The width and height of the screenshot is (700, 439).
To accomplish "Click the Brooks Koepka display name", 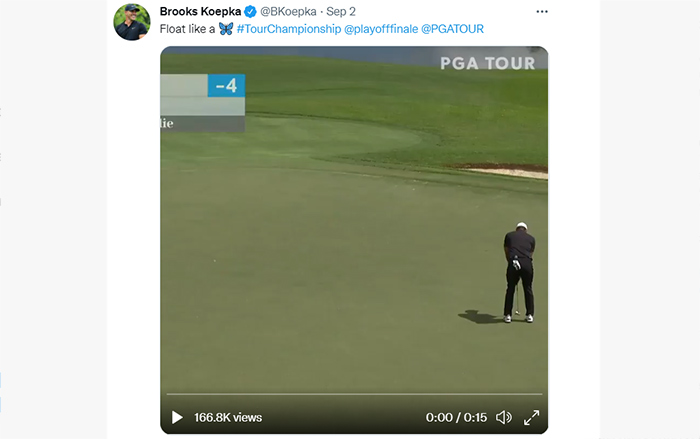I will pyautogui.click(x=200, y=12).
